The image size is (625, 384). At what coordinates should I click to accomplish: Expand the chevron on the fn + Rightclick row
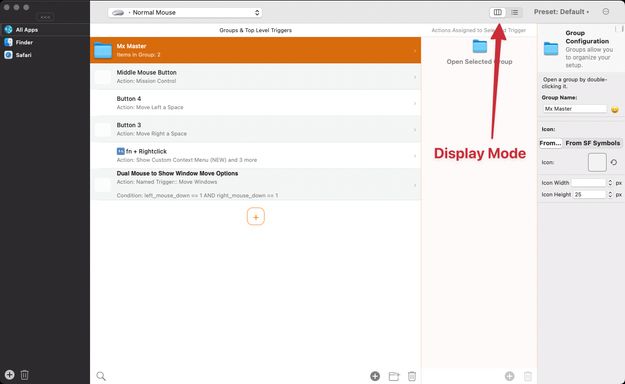click(x=415, y=156)
